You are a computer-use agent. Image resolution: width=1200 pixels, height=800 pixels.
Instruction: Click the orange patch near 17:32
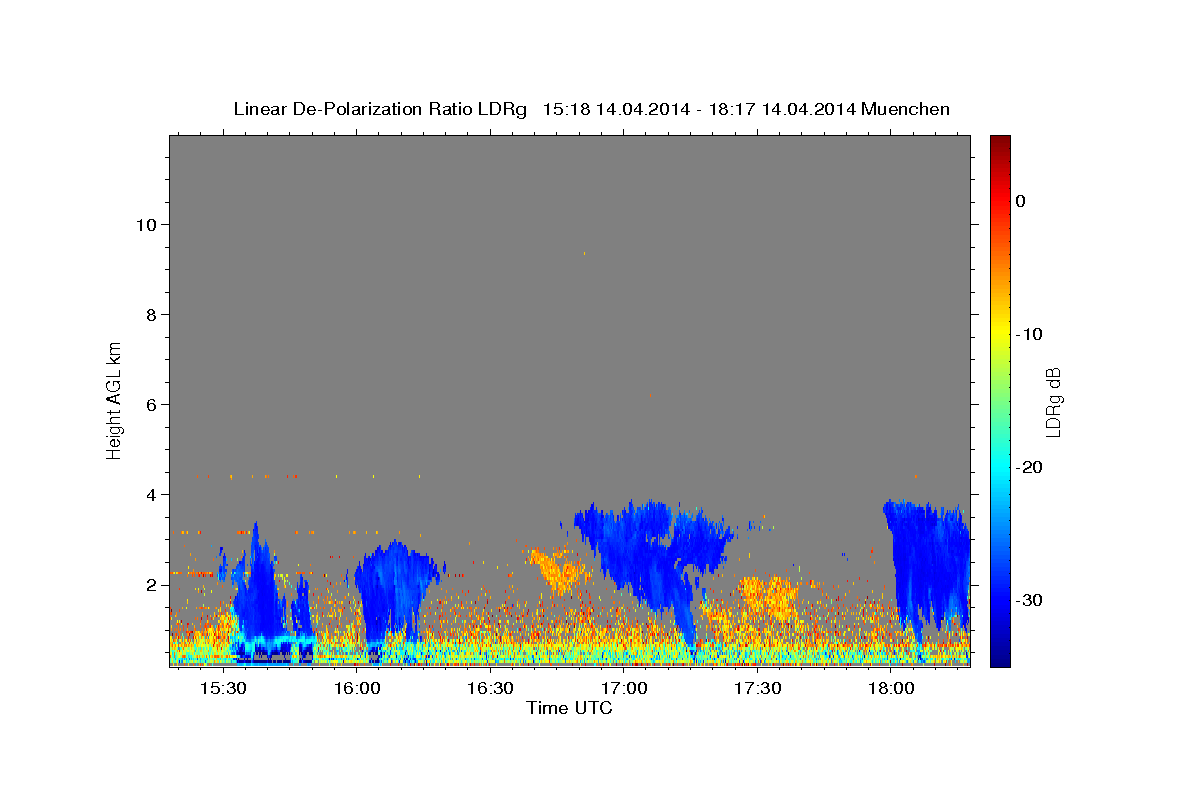point(770,597)
